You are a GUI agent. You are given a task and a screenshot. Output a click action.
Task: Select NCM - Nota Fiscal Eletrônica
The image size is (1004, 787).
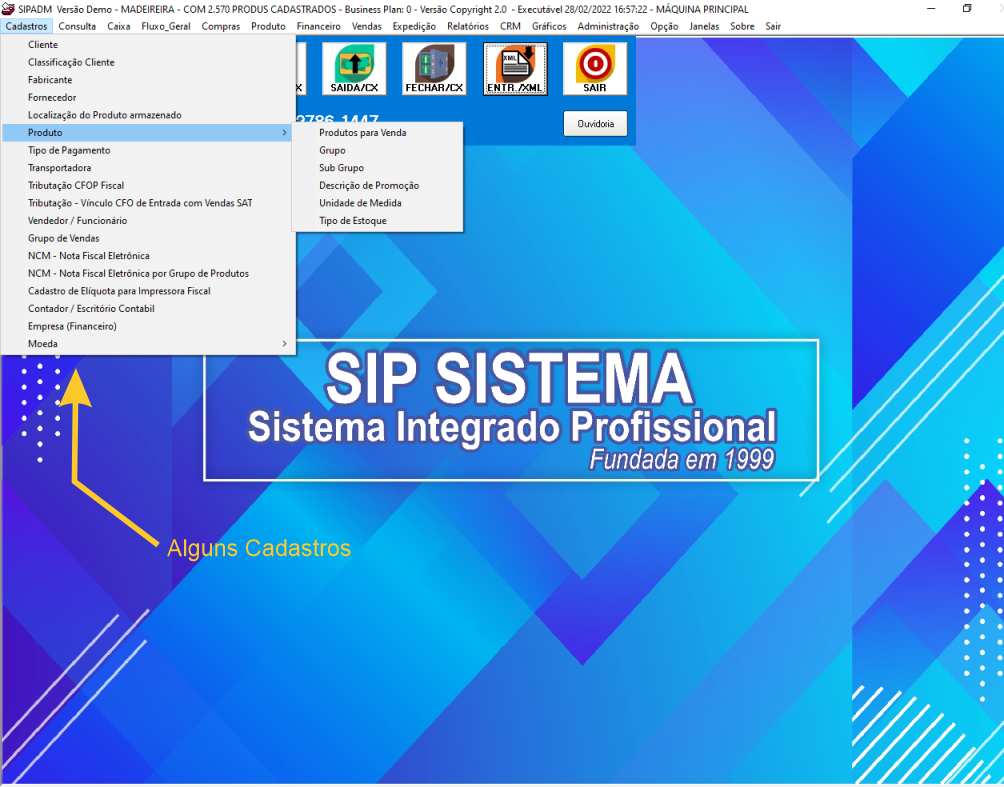pos(148,256)
